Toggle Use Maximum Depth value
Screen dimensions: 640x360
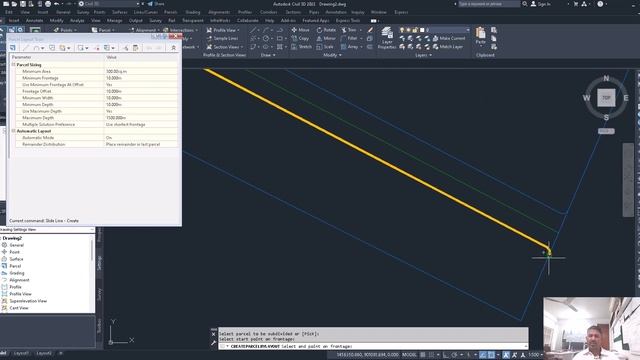coord(141,111)
